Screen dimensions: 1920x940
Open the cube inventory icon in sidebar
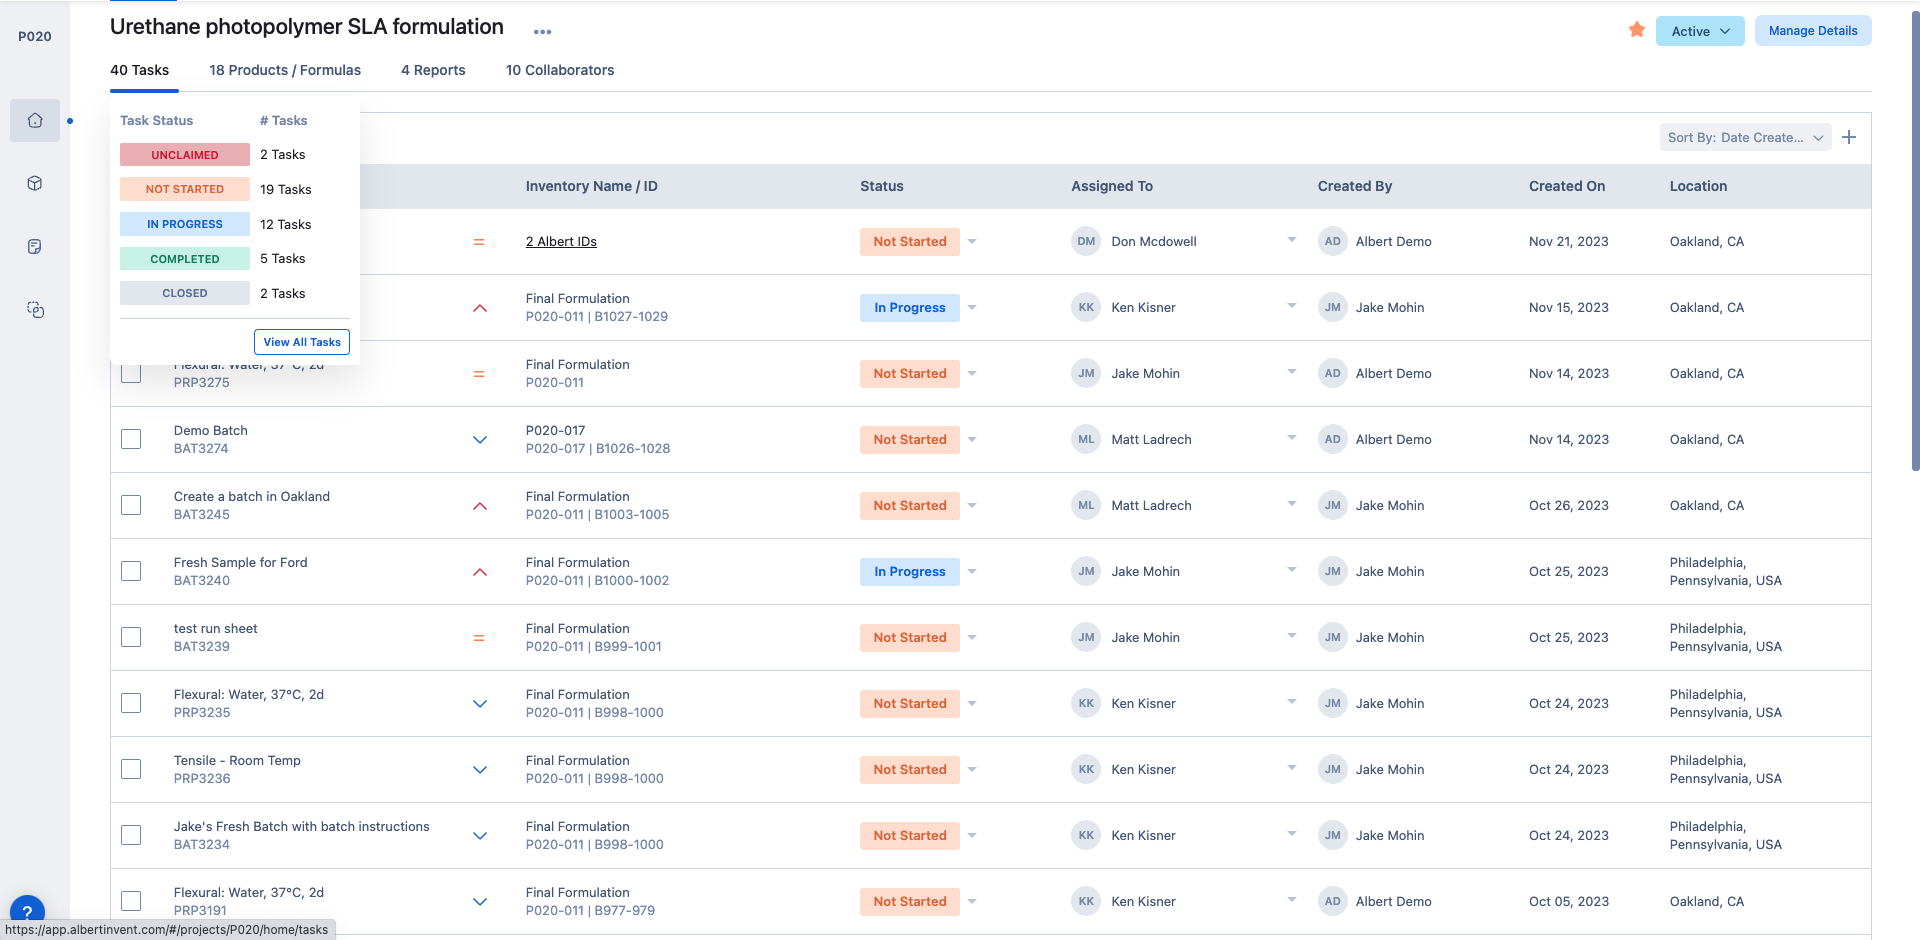coord(35,184)
